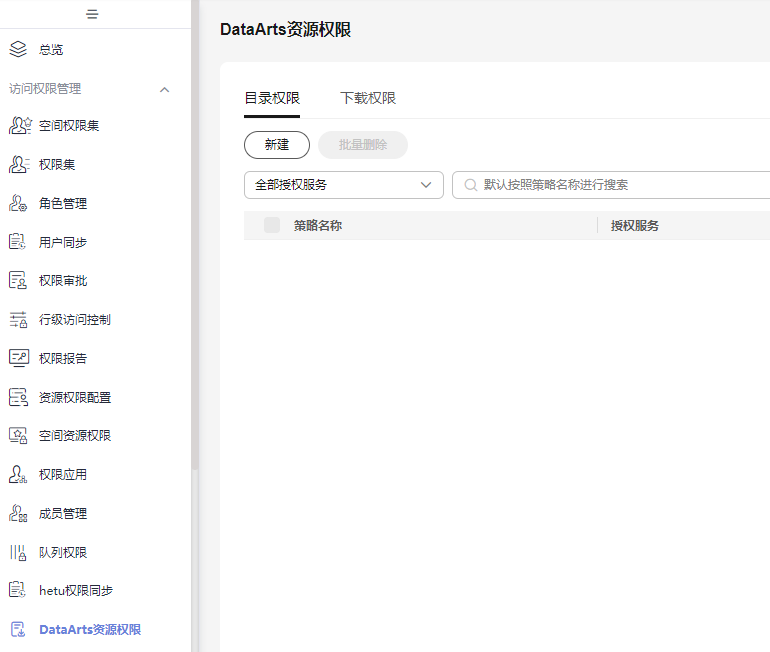Click the hamburger collapse-sidebar icon
This screenshot has height=652, width=770.
pos(92,14)
